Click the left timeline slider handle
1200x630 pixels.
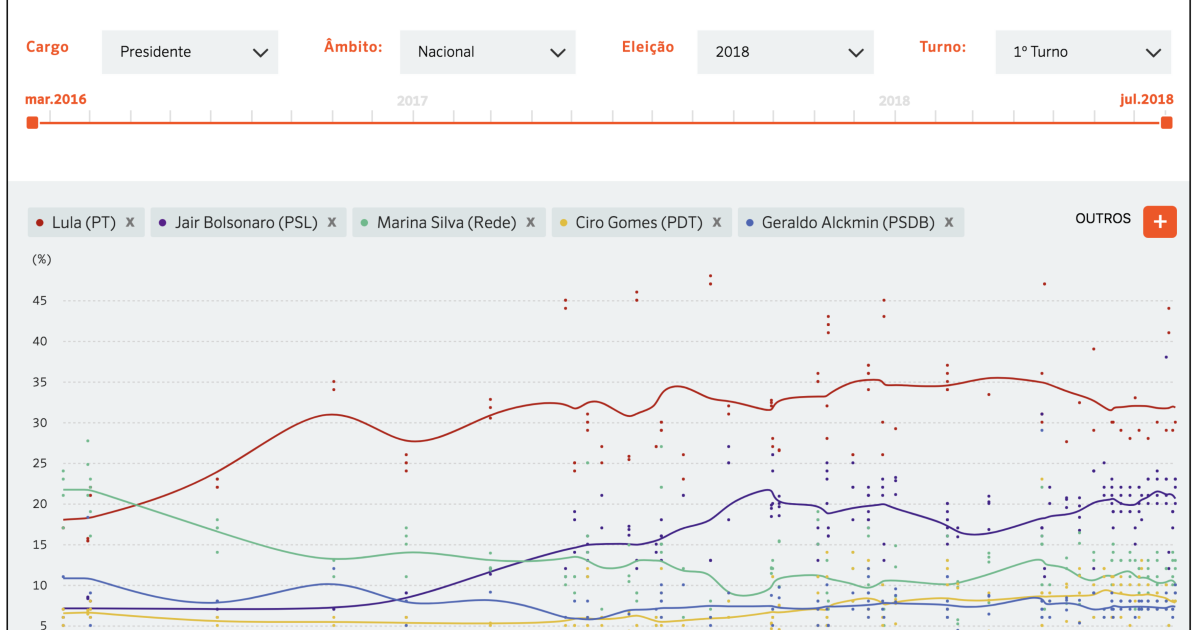pyautogui.click(x=32, y=122)
